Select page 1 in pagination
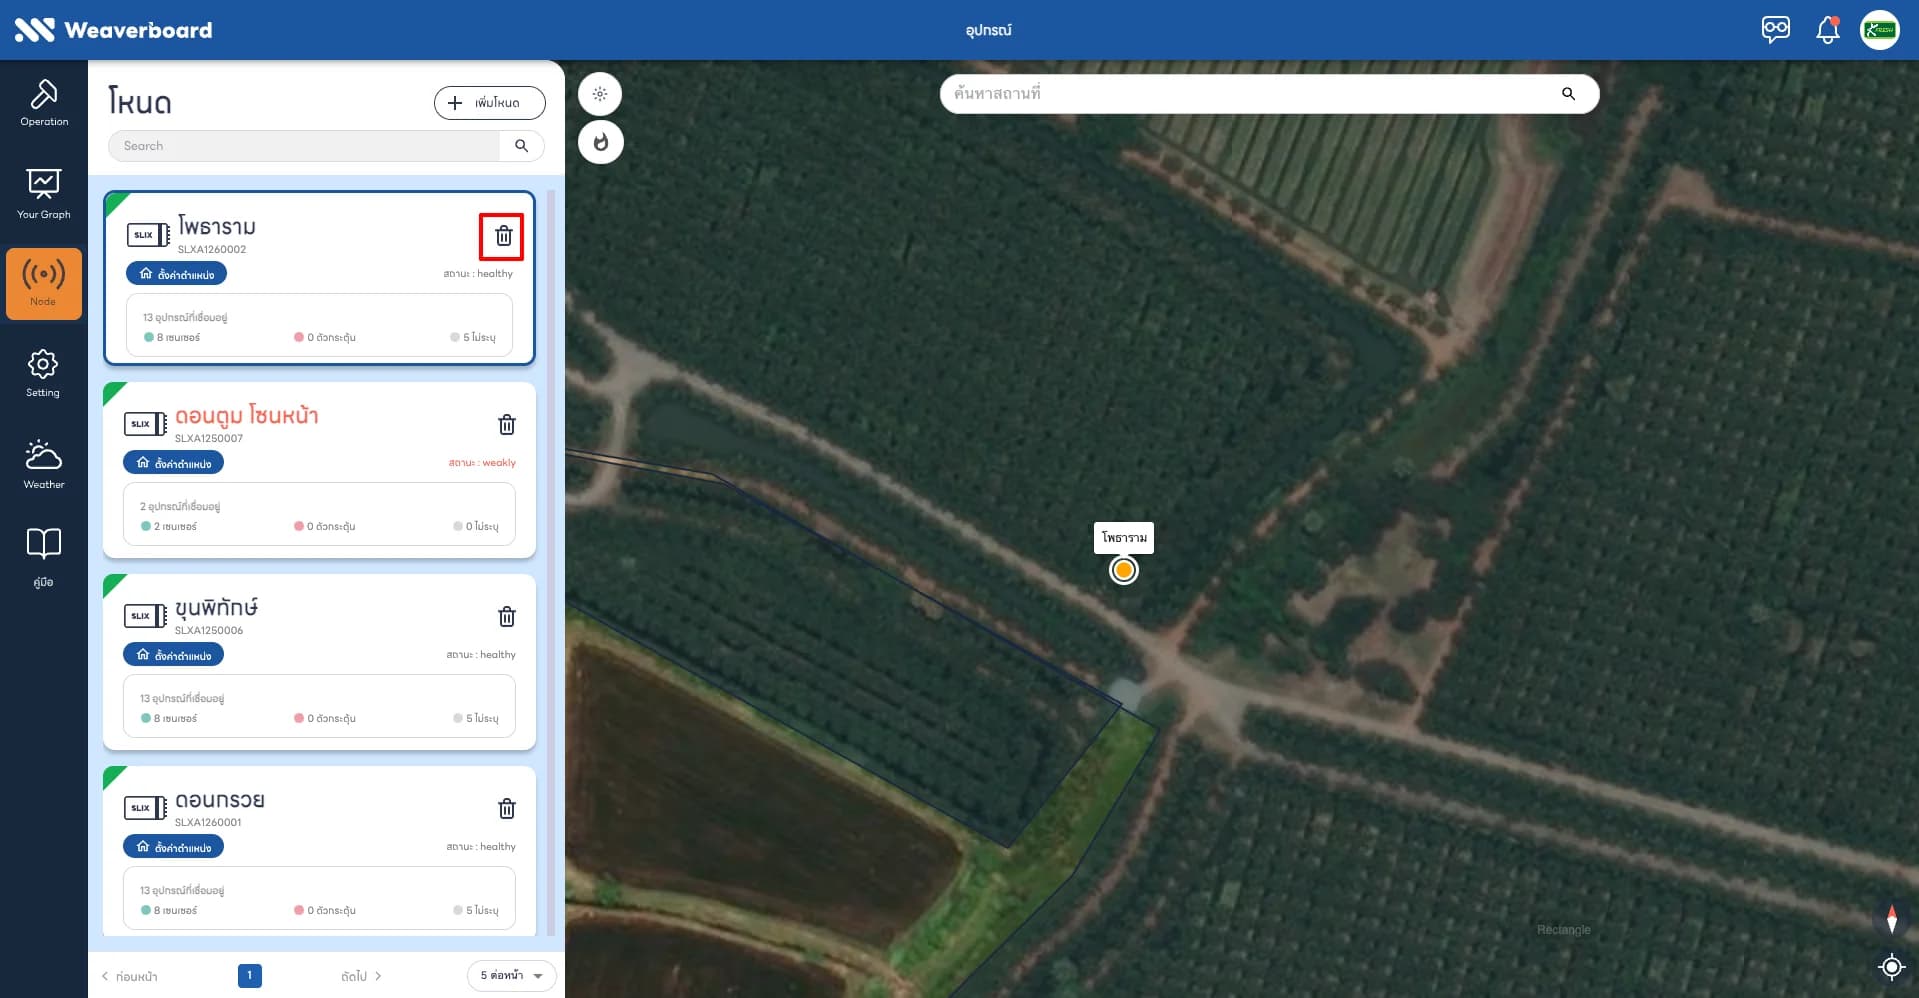Image resolution: width=1919 pixels, height=998 pixels. 250,975
